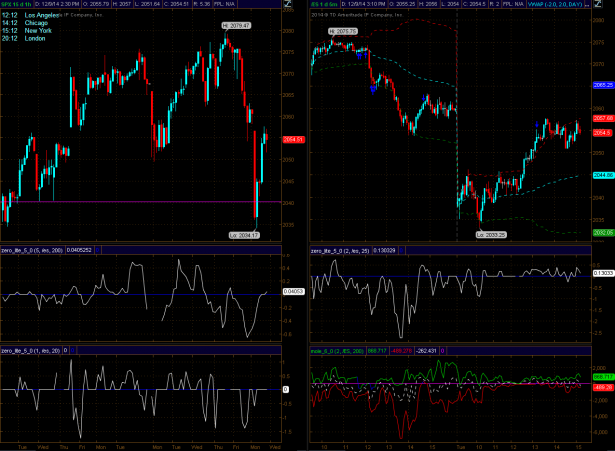
Task: Click the red 2054.51 last-price tag
Action: (293, 139)
